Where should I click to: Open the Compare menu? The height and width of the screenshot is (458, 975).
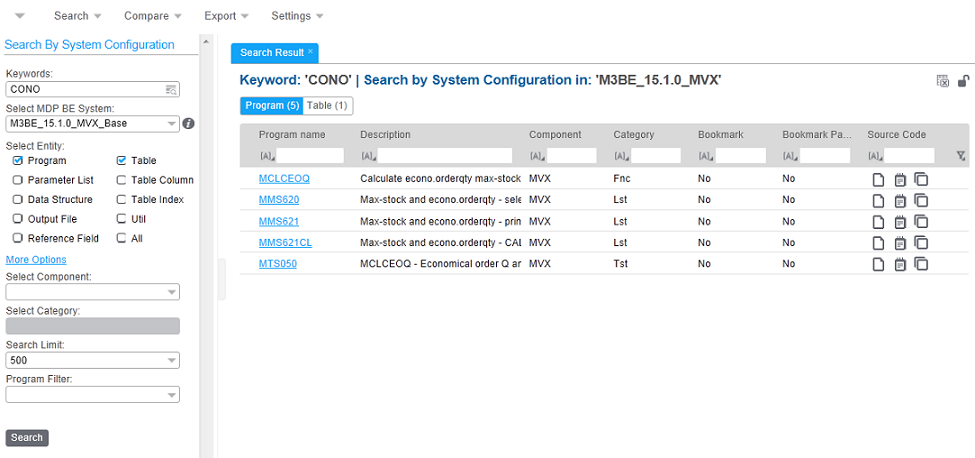coord(152,16)
